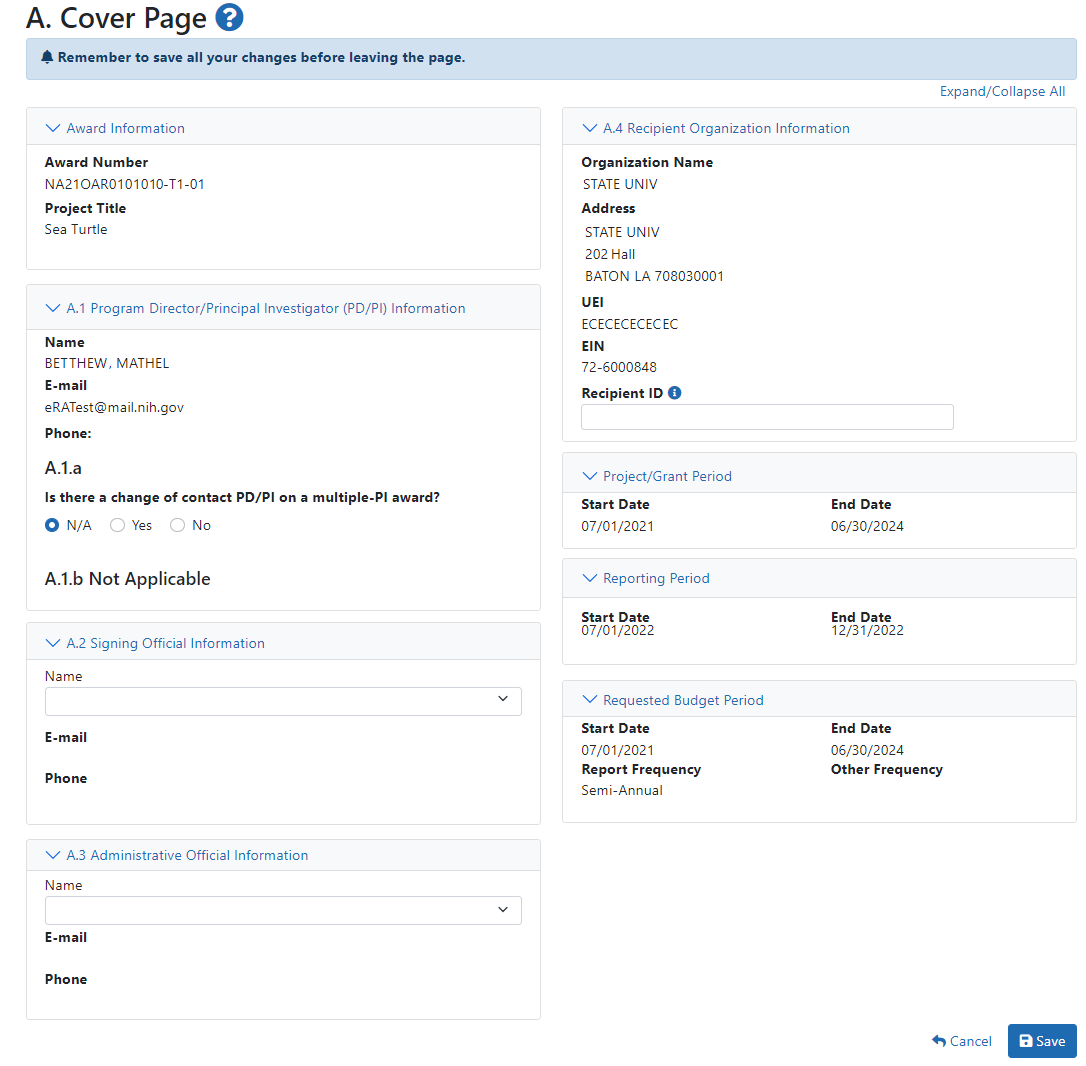Collapse A.2 Signing Official Information panel

155,643
